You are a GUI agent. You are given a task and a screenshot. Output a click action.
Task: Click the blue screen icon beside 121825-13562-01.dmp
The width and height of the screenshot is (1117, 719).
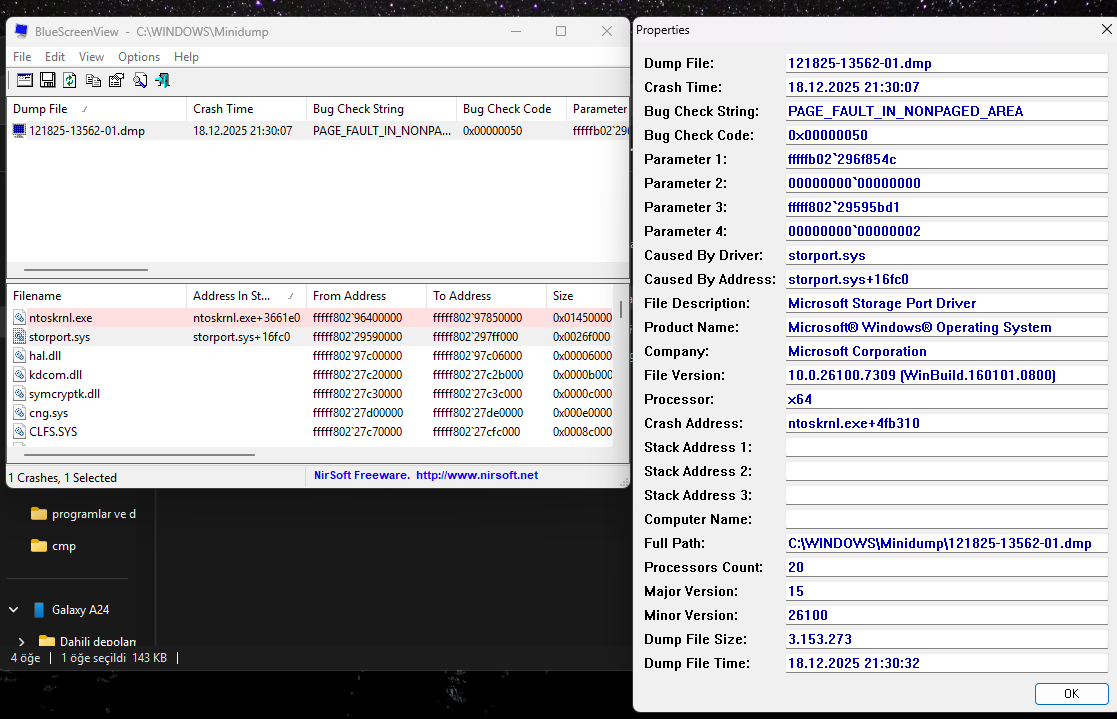[x=19, y=131]
